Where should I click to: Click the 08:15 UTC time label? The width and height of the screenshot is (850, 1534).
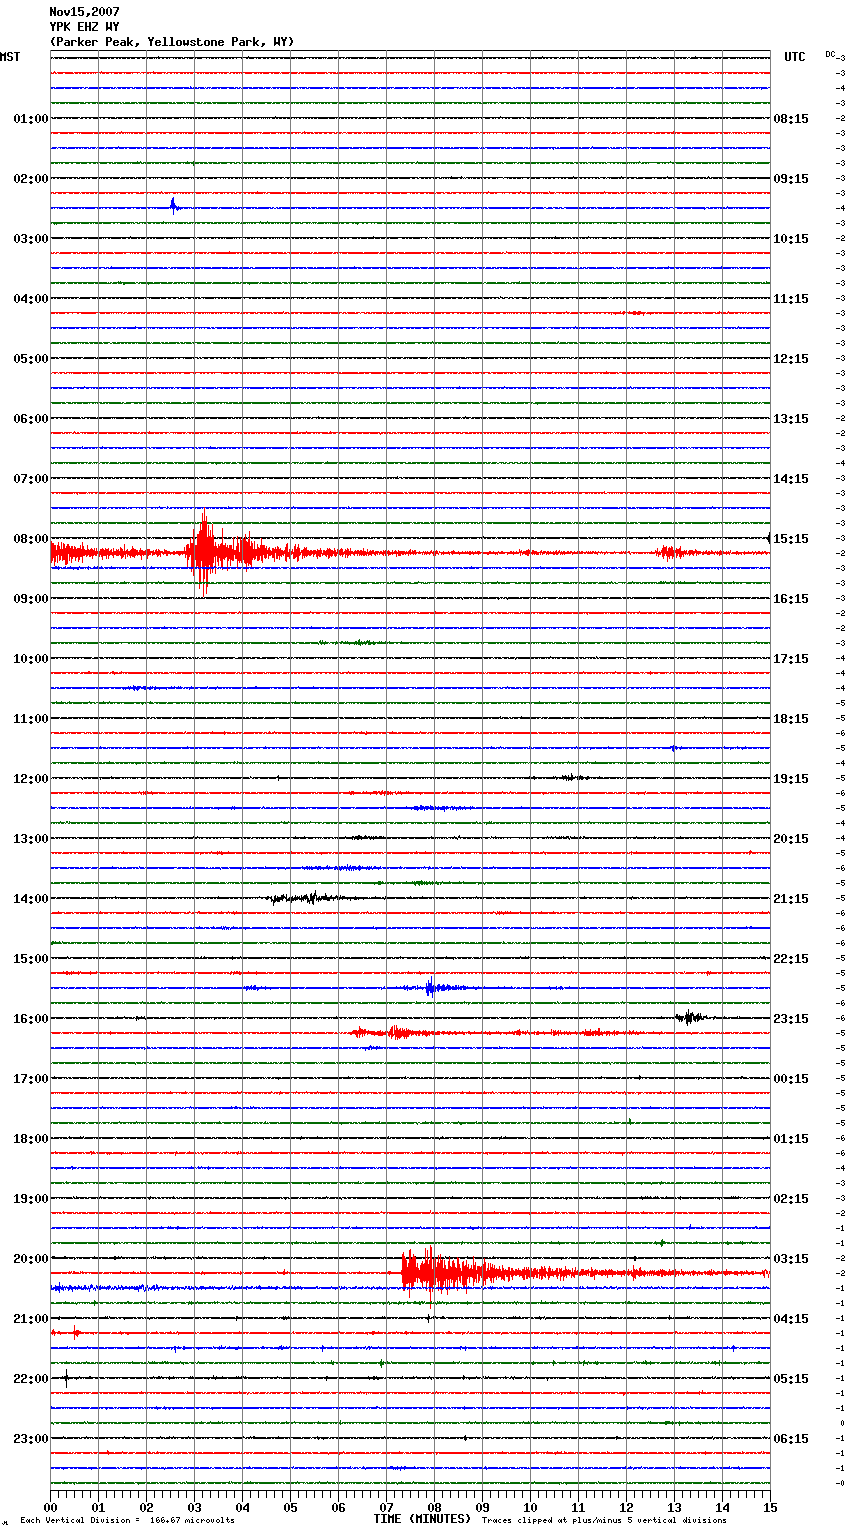point(791,119)
